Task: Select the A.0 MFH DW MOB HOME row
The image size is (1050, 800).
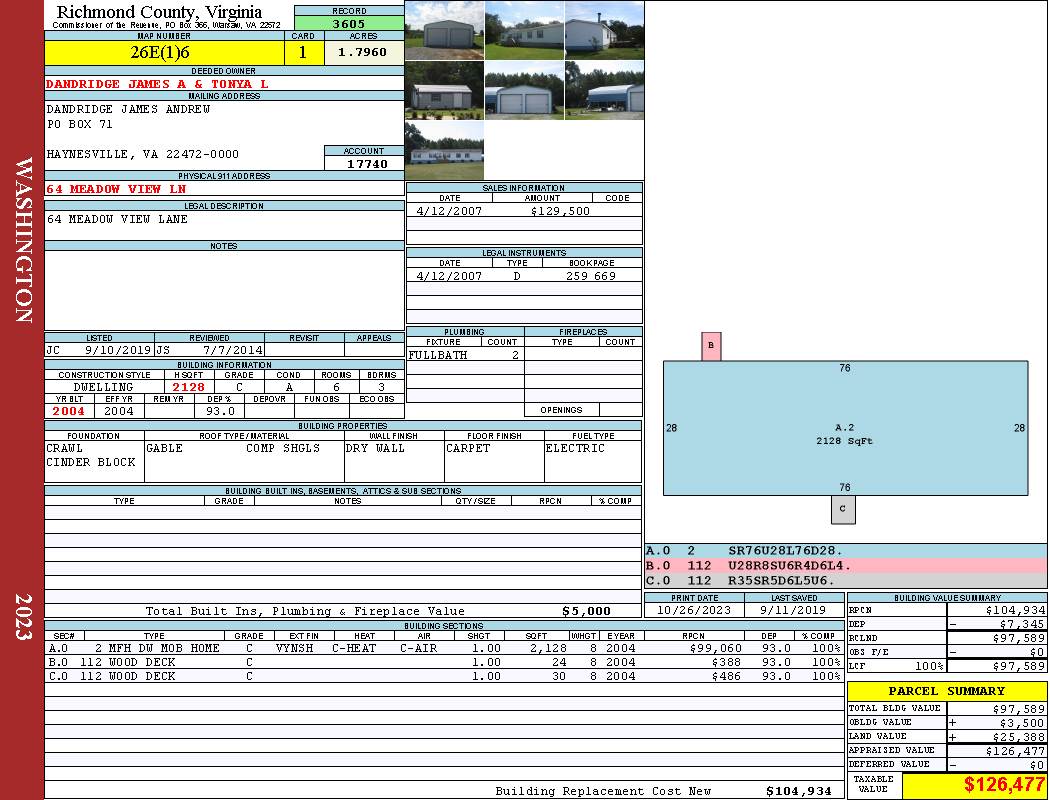Action: (x=444, y=648)
